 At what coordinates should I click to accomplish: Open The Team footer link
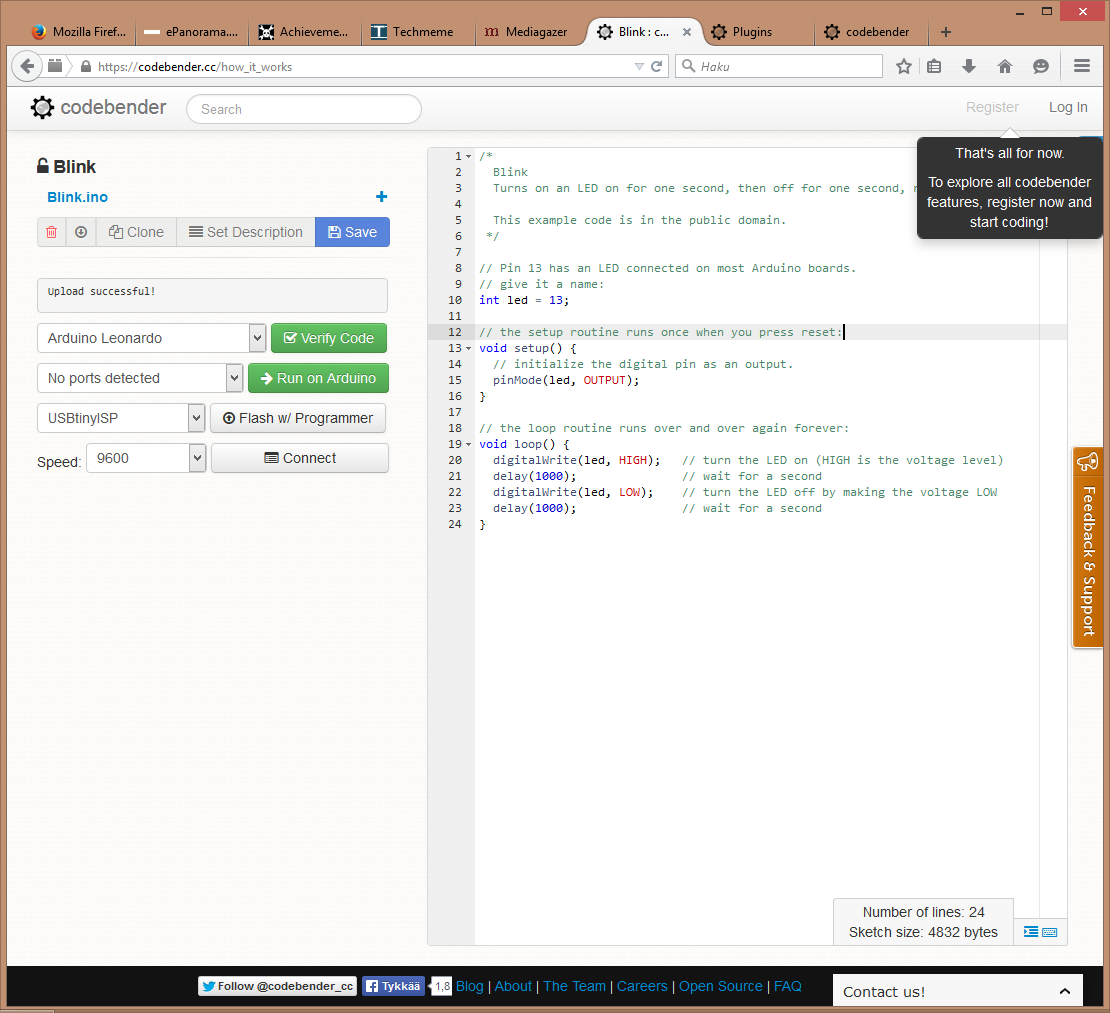tap(574, 986)
